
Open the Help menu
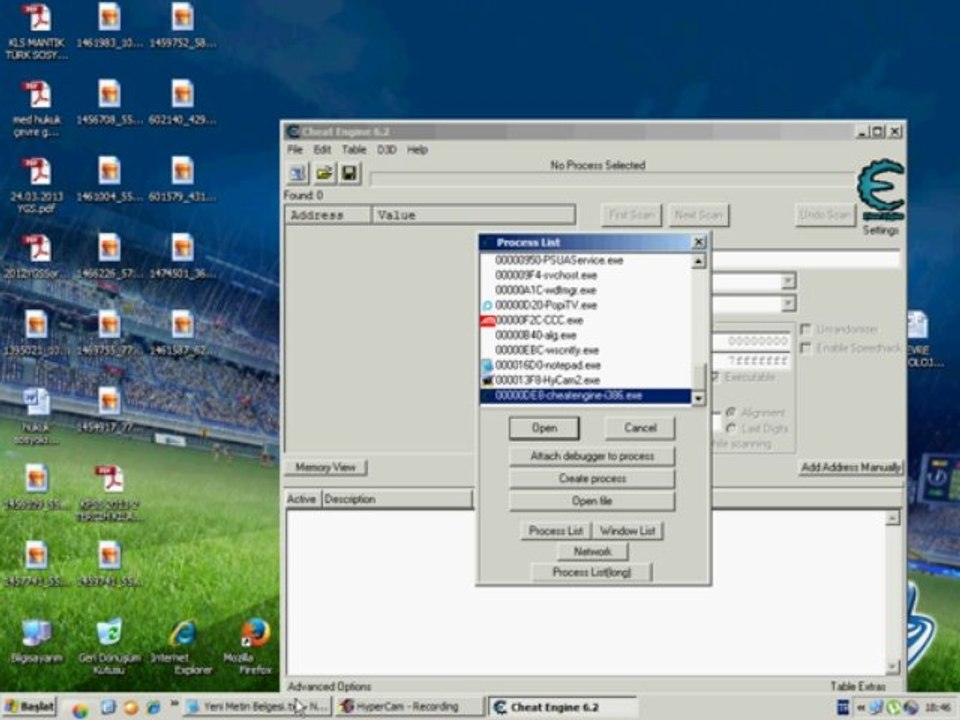point(417,149)
